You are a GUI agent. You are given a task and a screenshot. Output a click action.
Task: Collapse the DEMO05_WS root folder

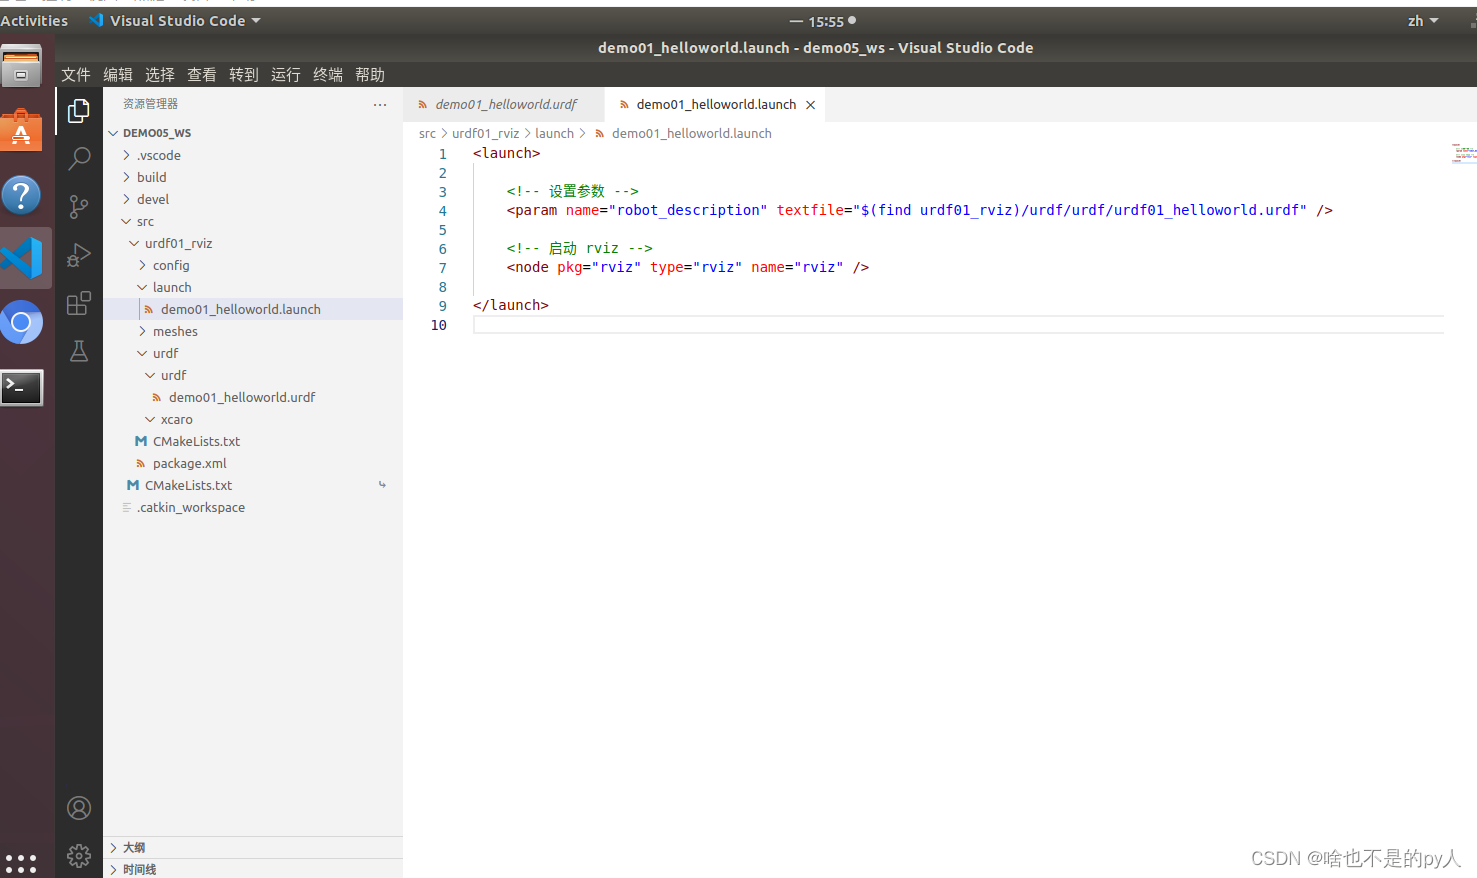(253, 133)
